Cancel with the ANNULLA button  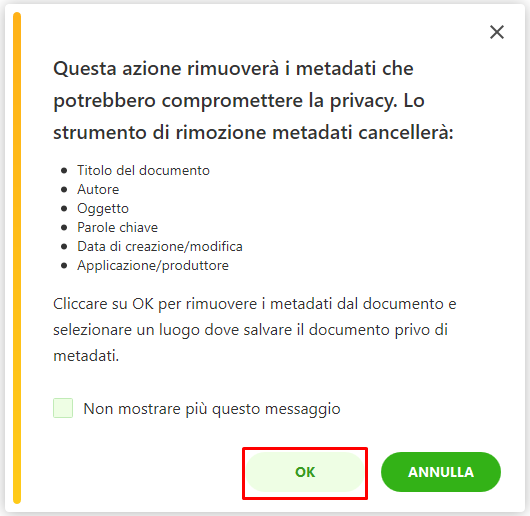[441, 472]
